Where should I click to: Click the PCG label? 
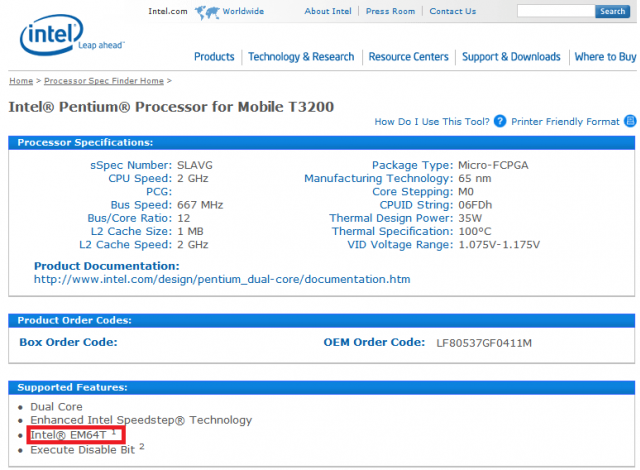click(159, 192)
